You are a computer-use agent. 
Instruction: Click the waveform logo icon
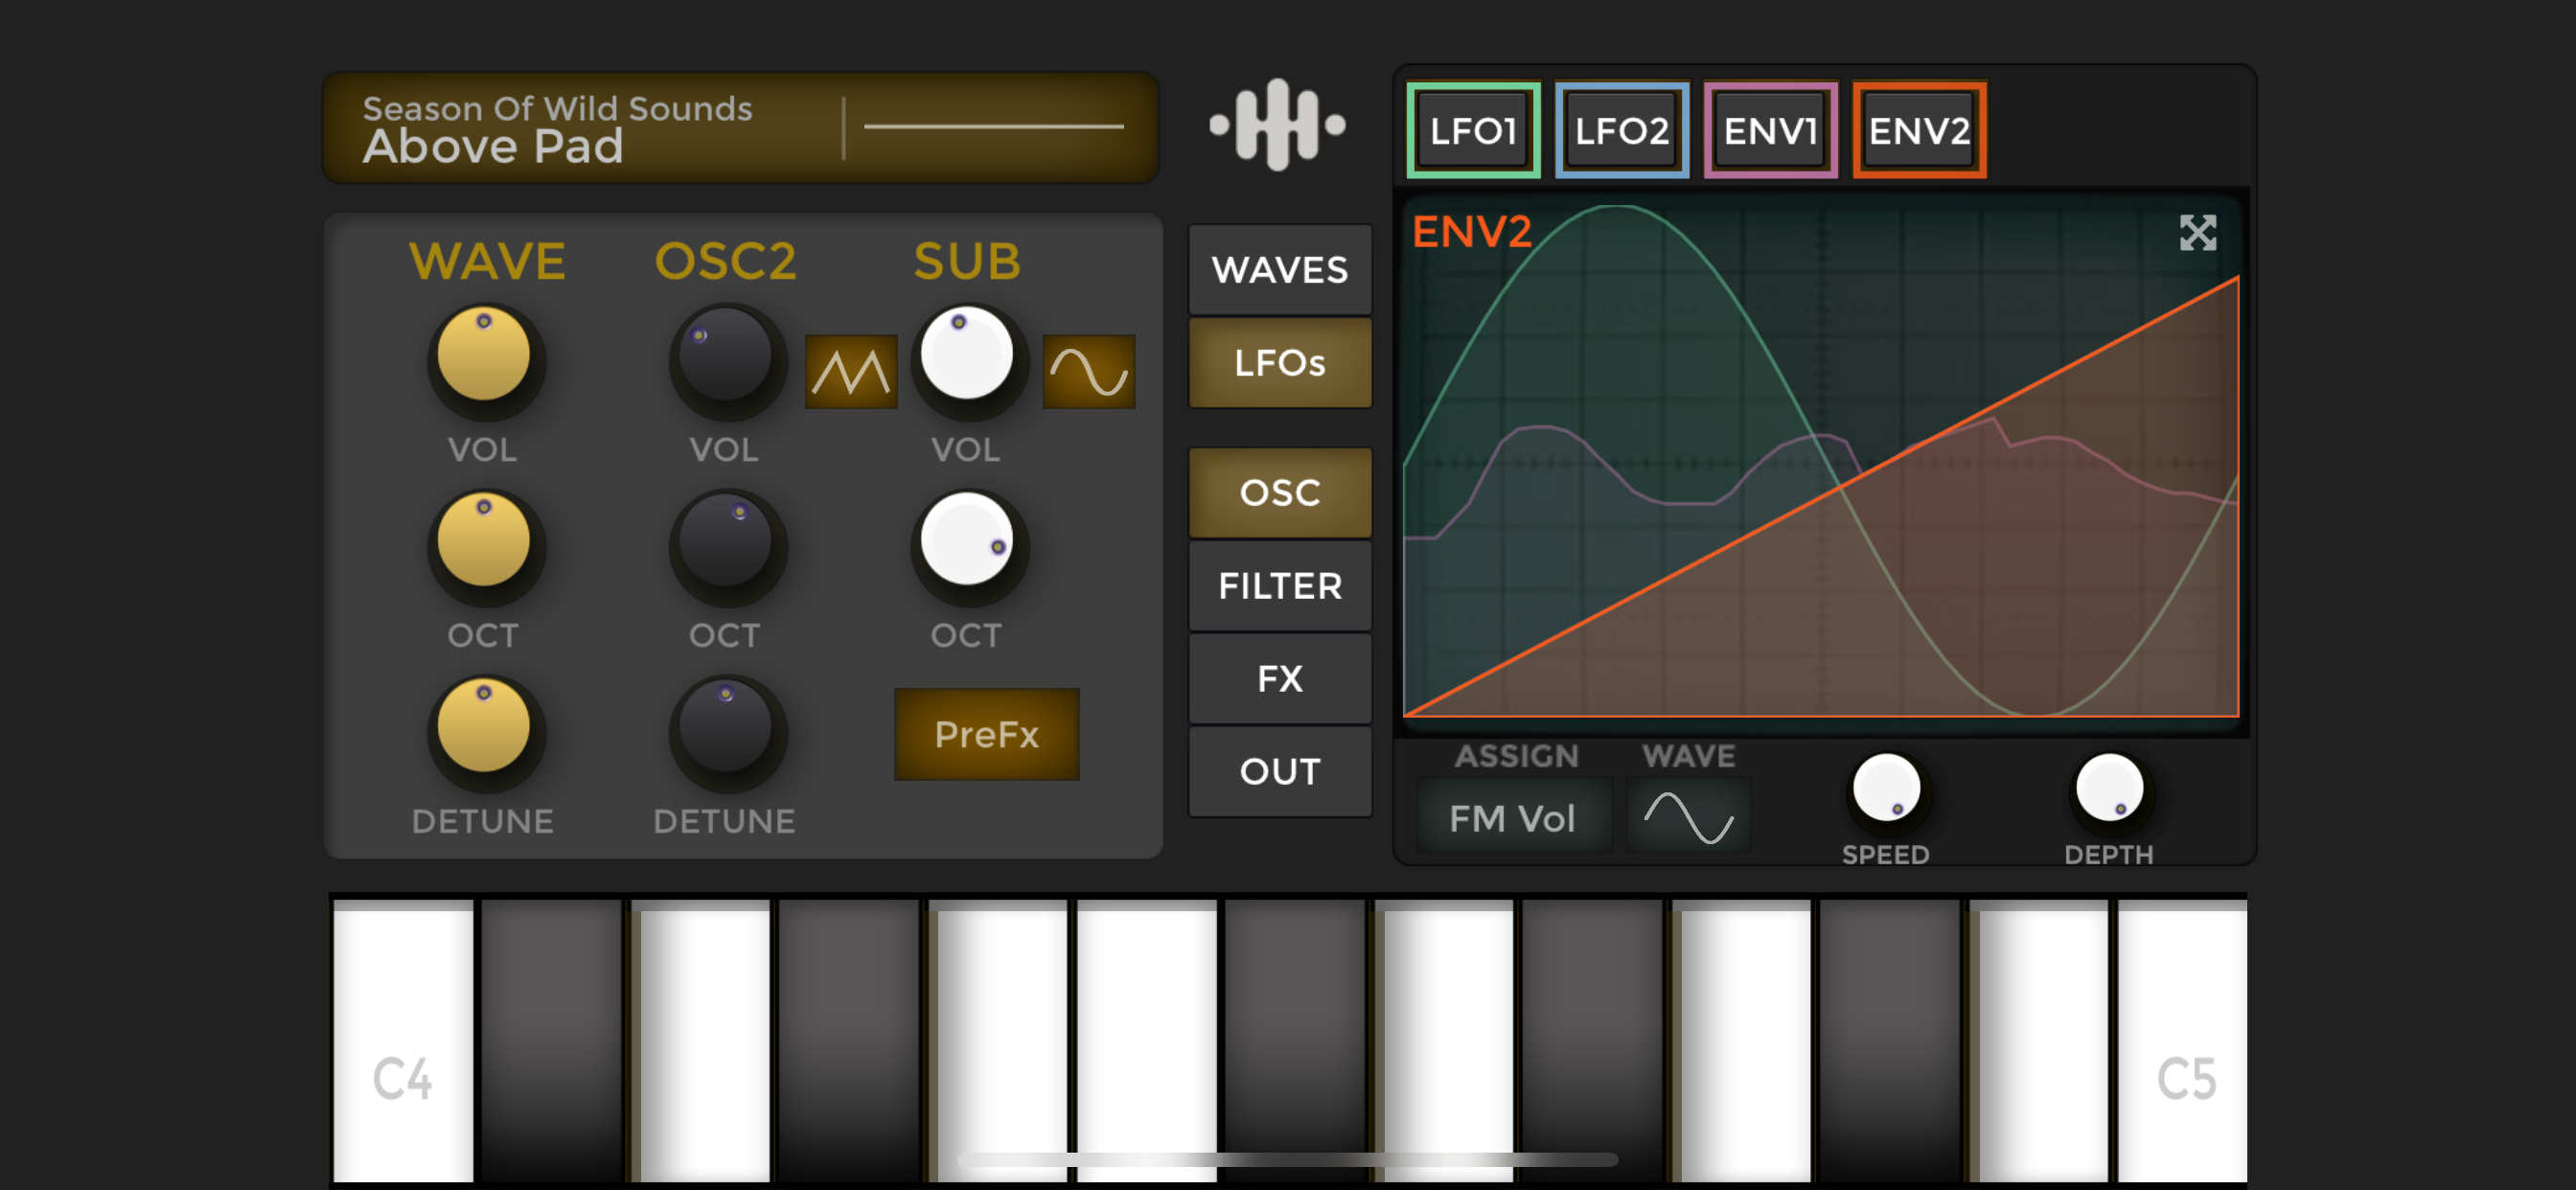coord(1277,125)
